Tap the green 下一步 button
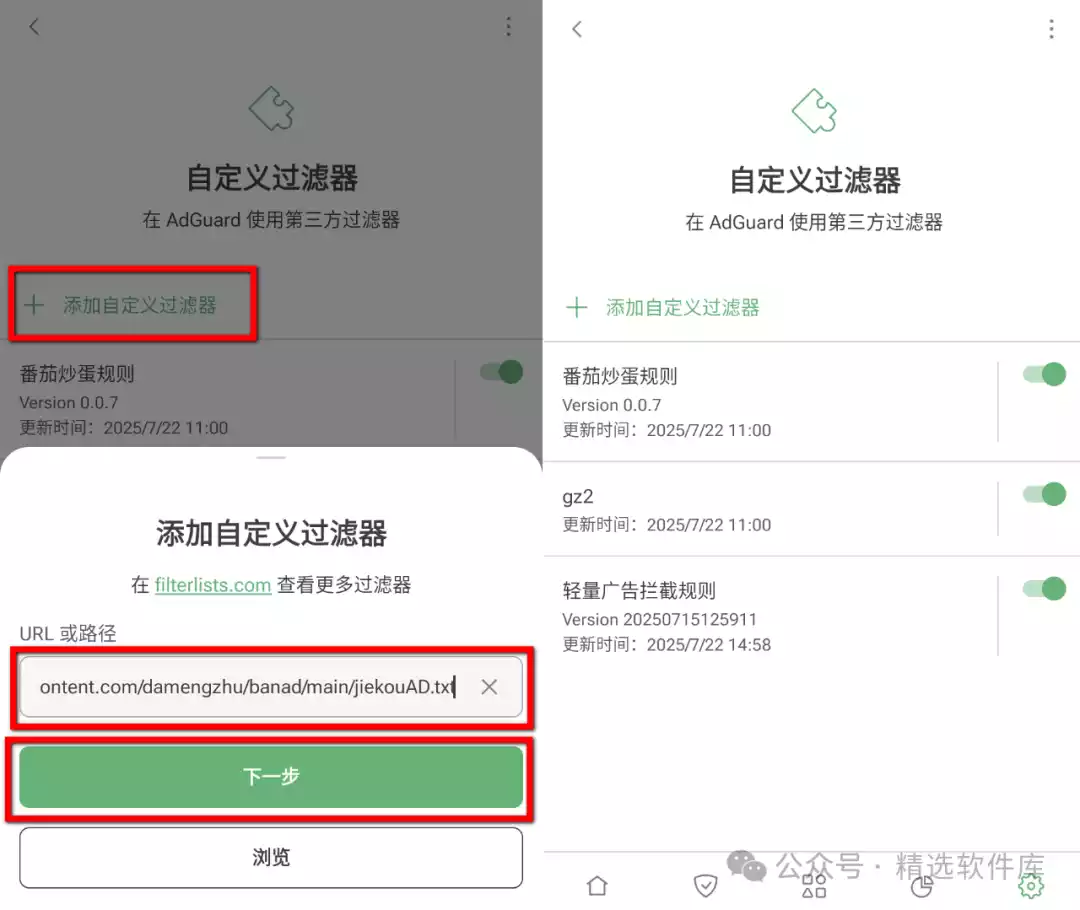This screenshot has height=910, width=1080. (271, 777)
